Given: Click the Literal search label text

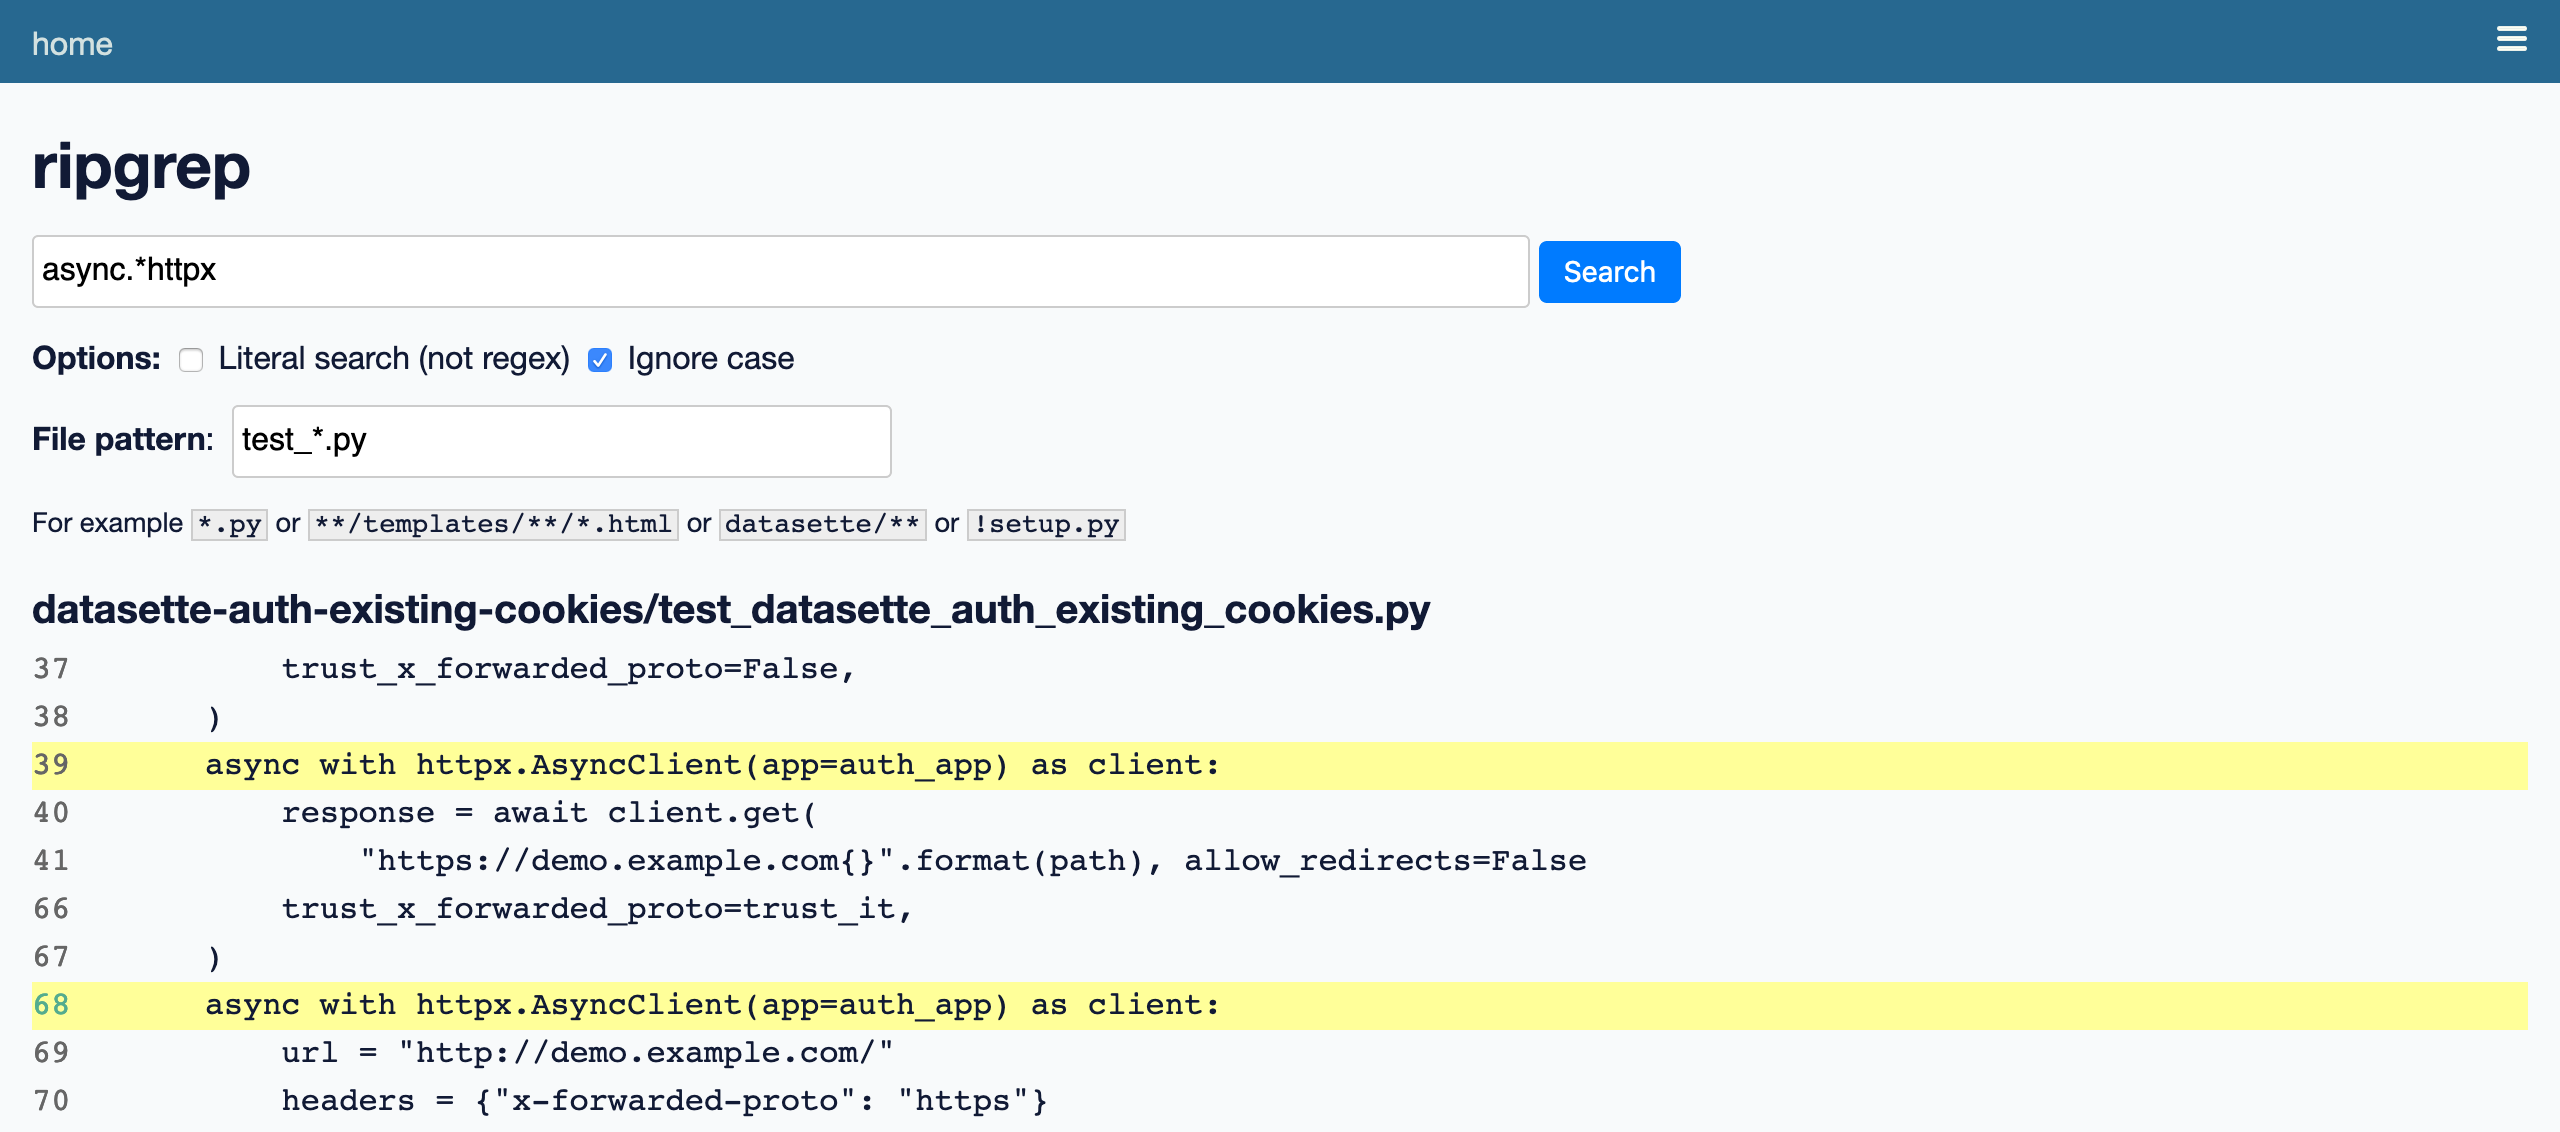Looking at the screenshot, I should tap(394, 359).
